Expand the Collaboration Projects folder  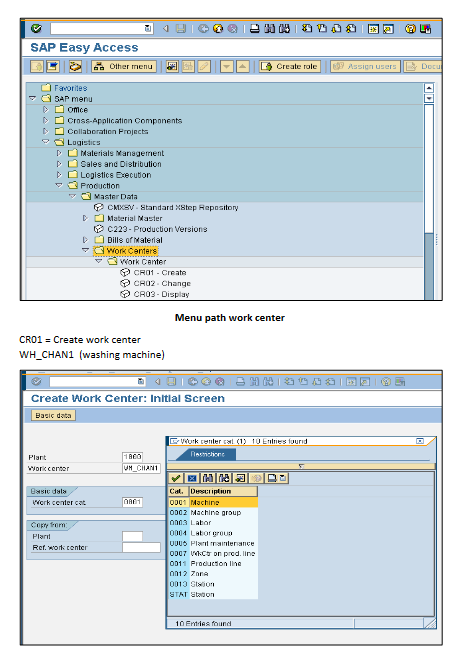[46, 131]
